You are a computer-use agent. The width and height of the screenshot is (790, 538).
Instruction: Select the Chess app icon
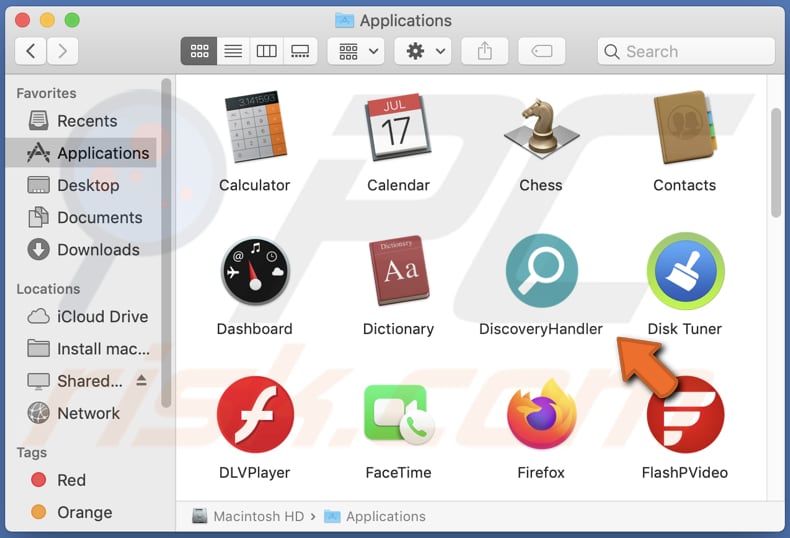[x=541, y=128]
